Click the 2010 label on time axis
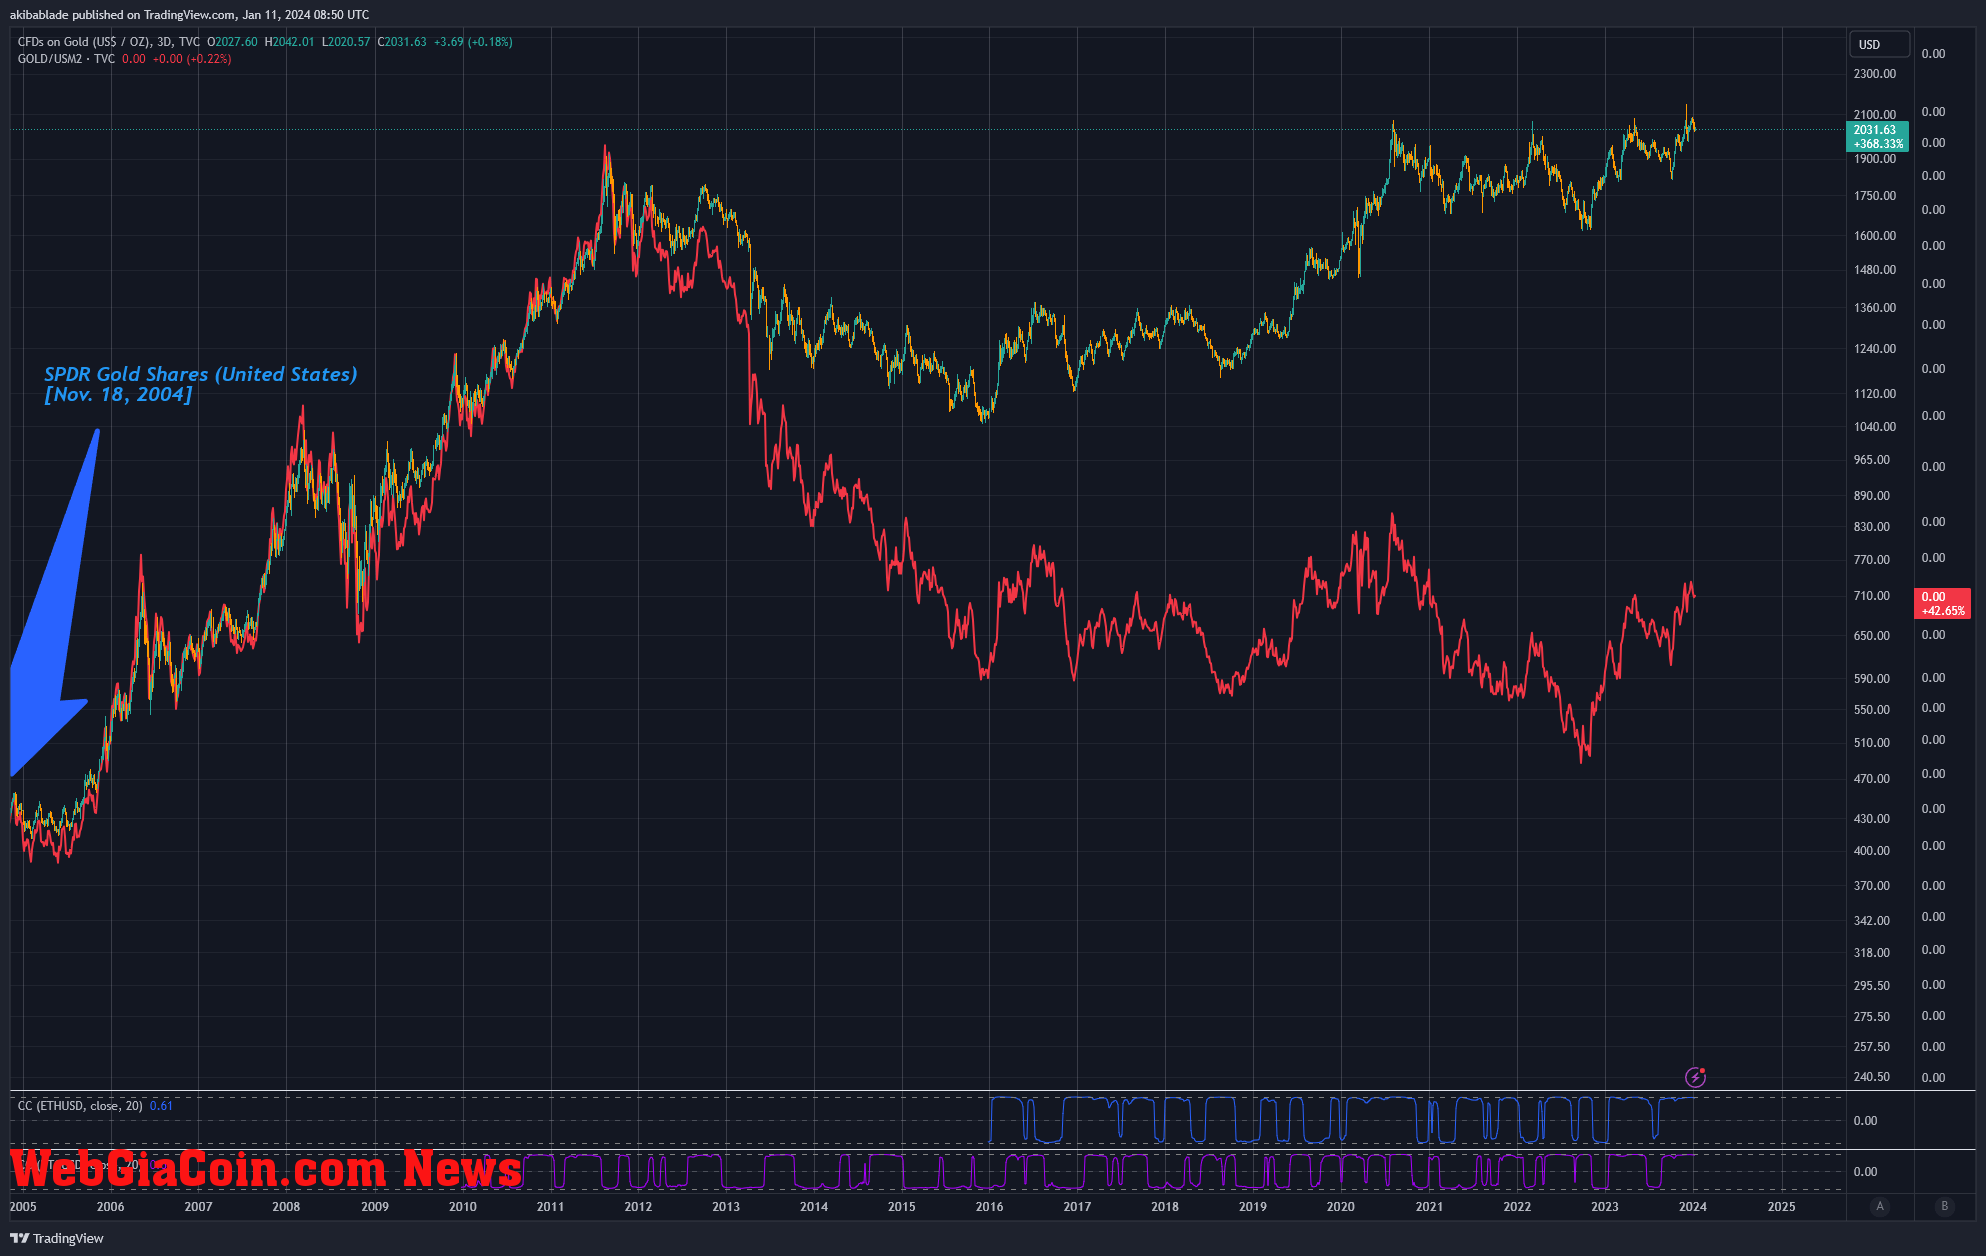The height and width of the screenshot is (1256, 1986). [463, 1206]
